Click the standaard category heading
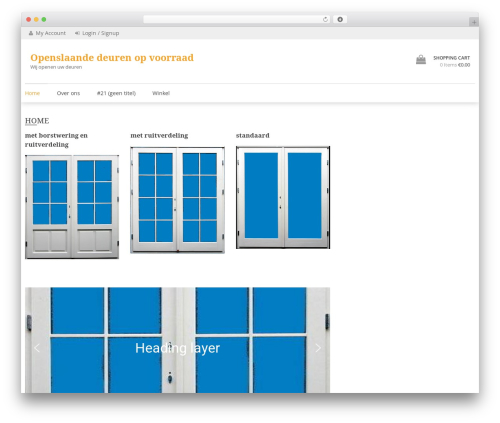 (252, 135)
